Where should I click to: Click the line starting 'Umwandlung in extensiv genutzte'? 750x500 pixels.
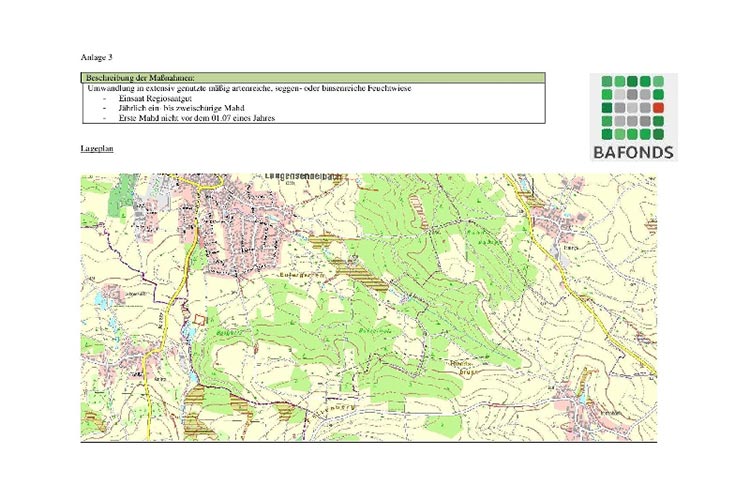[249, 89]
